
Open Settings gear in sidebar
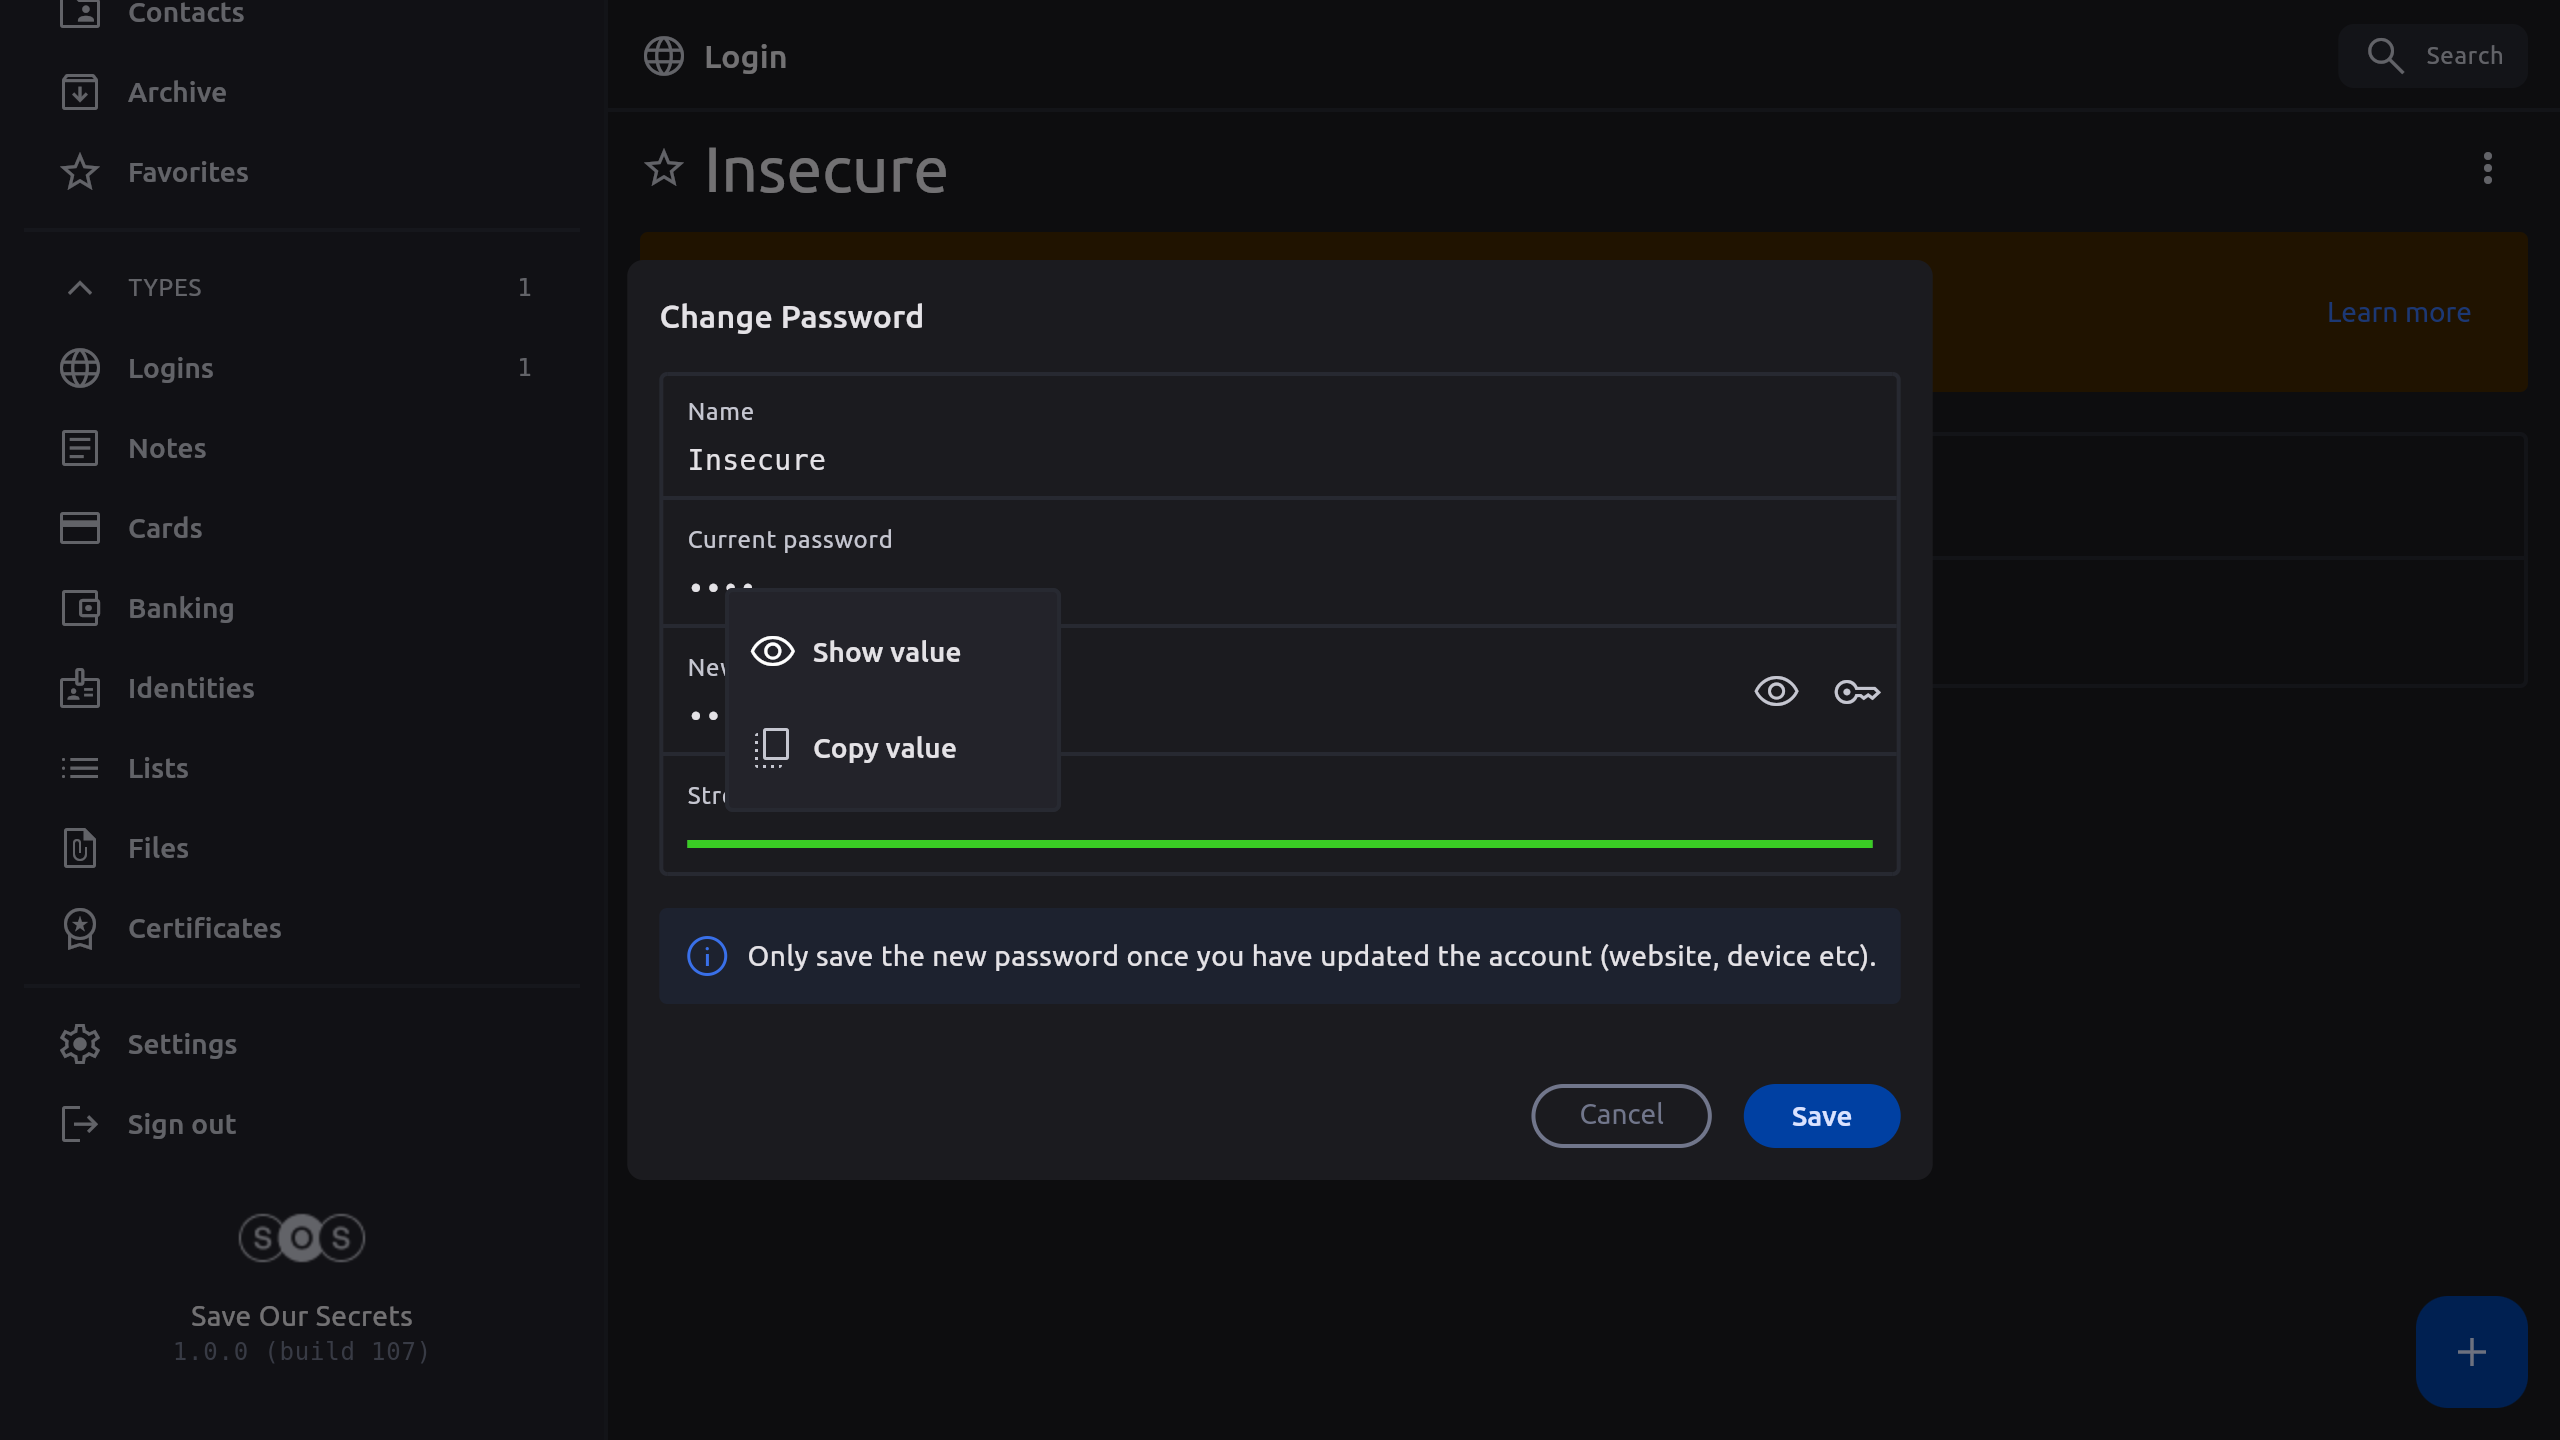point(80,1044)
